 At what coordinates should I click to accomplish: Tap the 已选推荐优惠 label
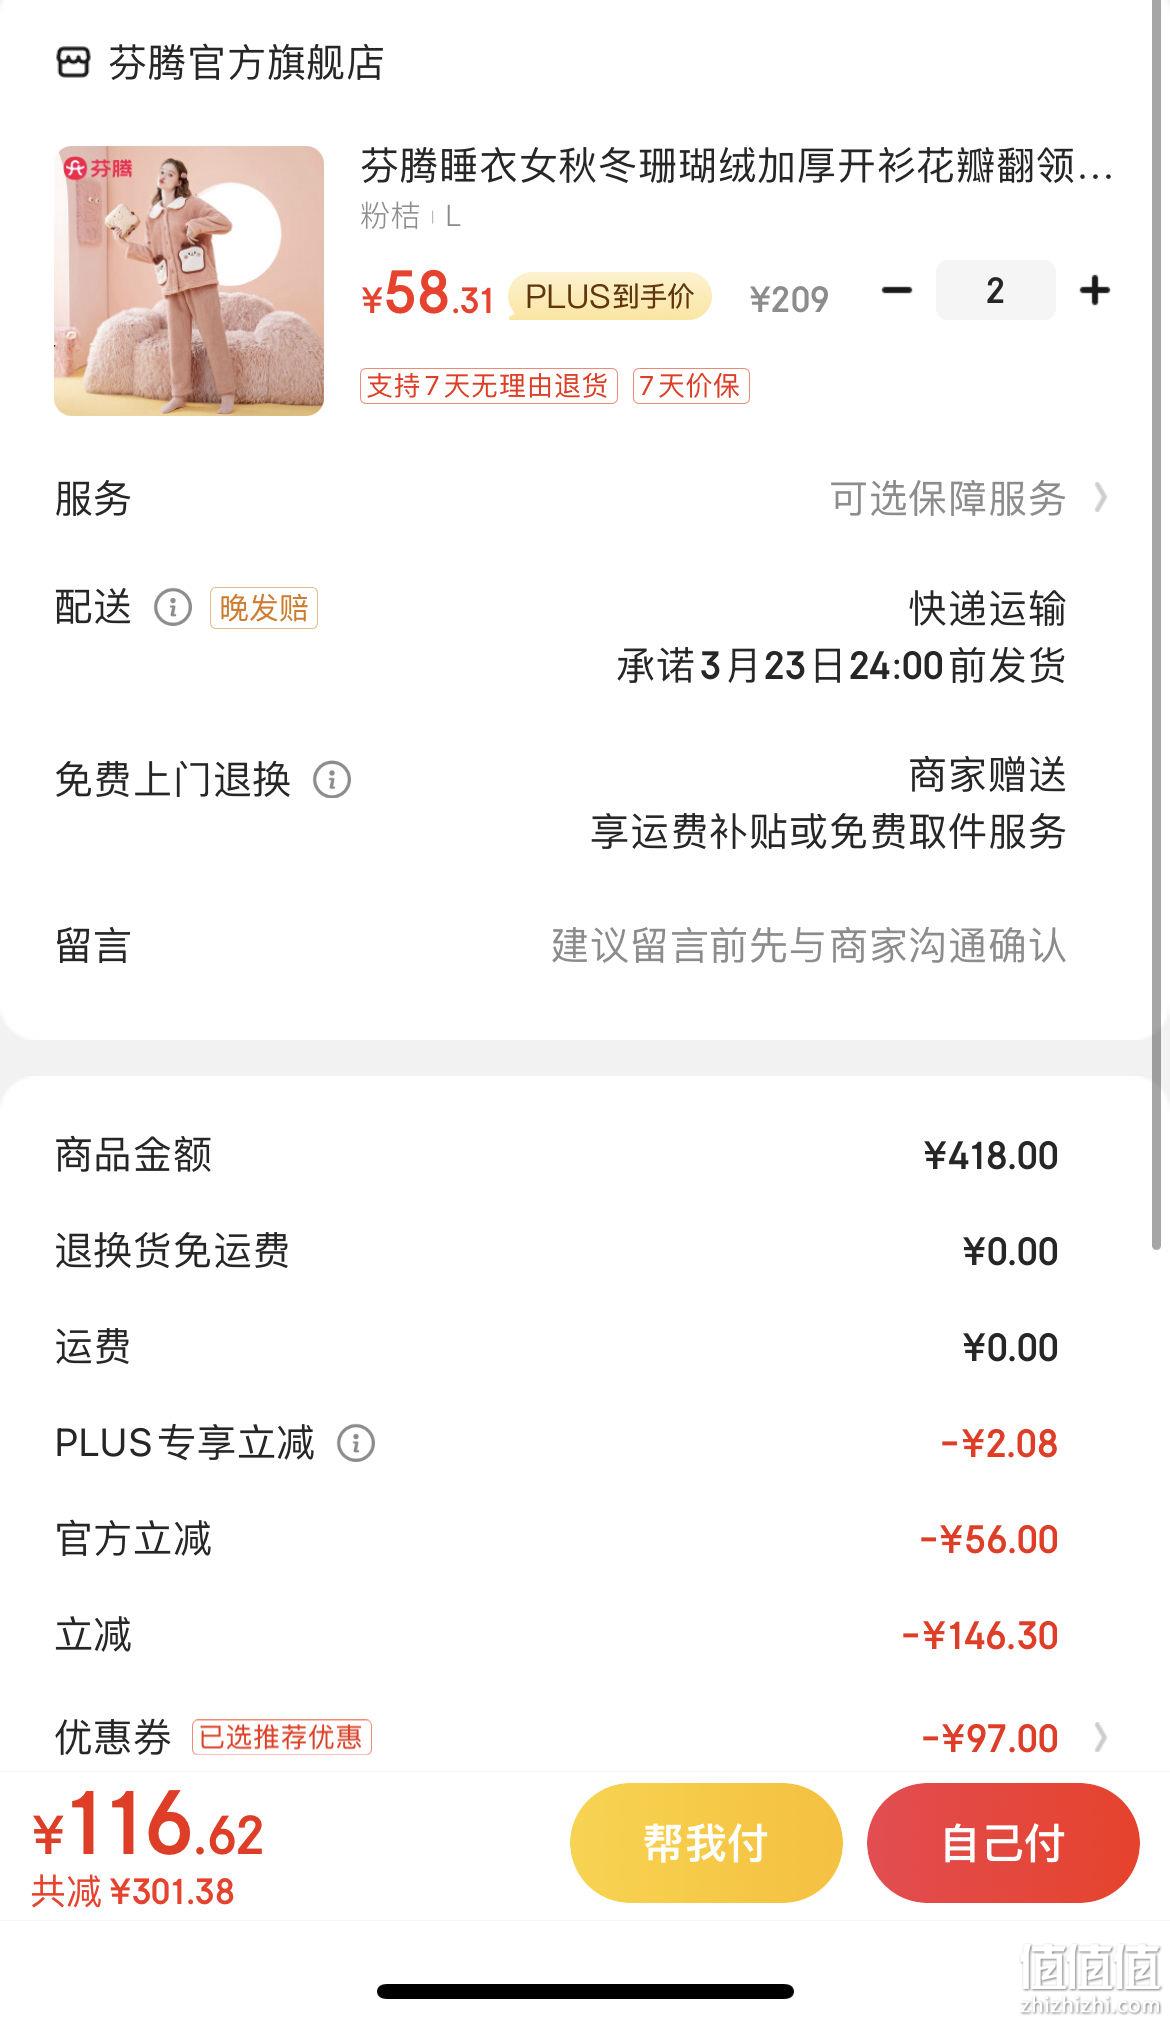281,1737
